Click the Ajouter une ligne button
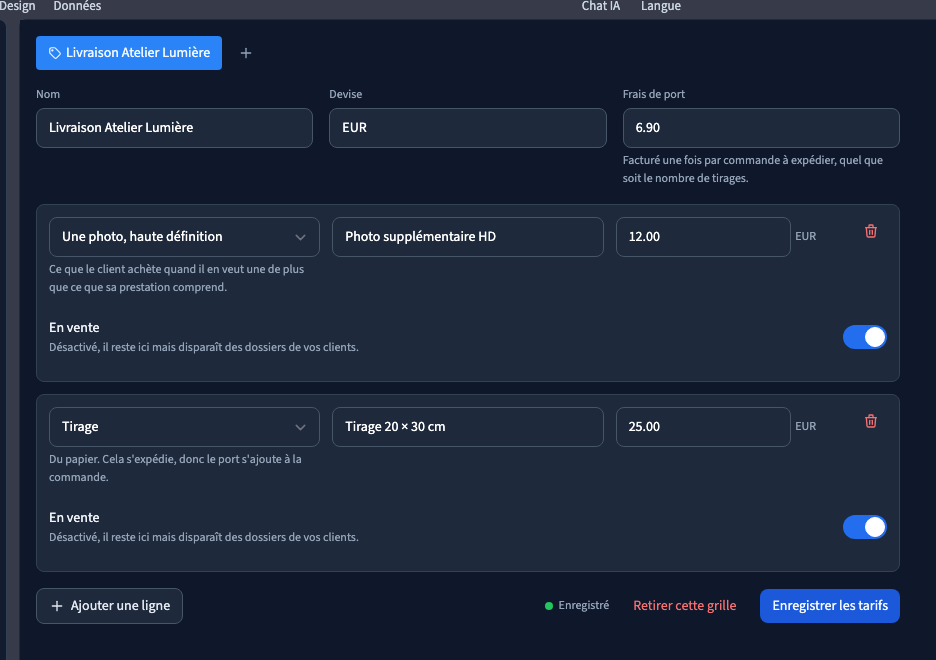Image resolution: width=936 pixels, height=660 pixels. [x=109, y=606]
